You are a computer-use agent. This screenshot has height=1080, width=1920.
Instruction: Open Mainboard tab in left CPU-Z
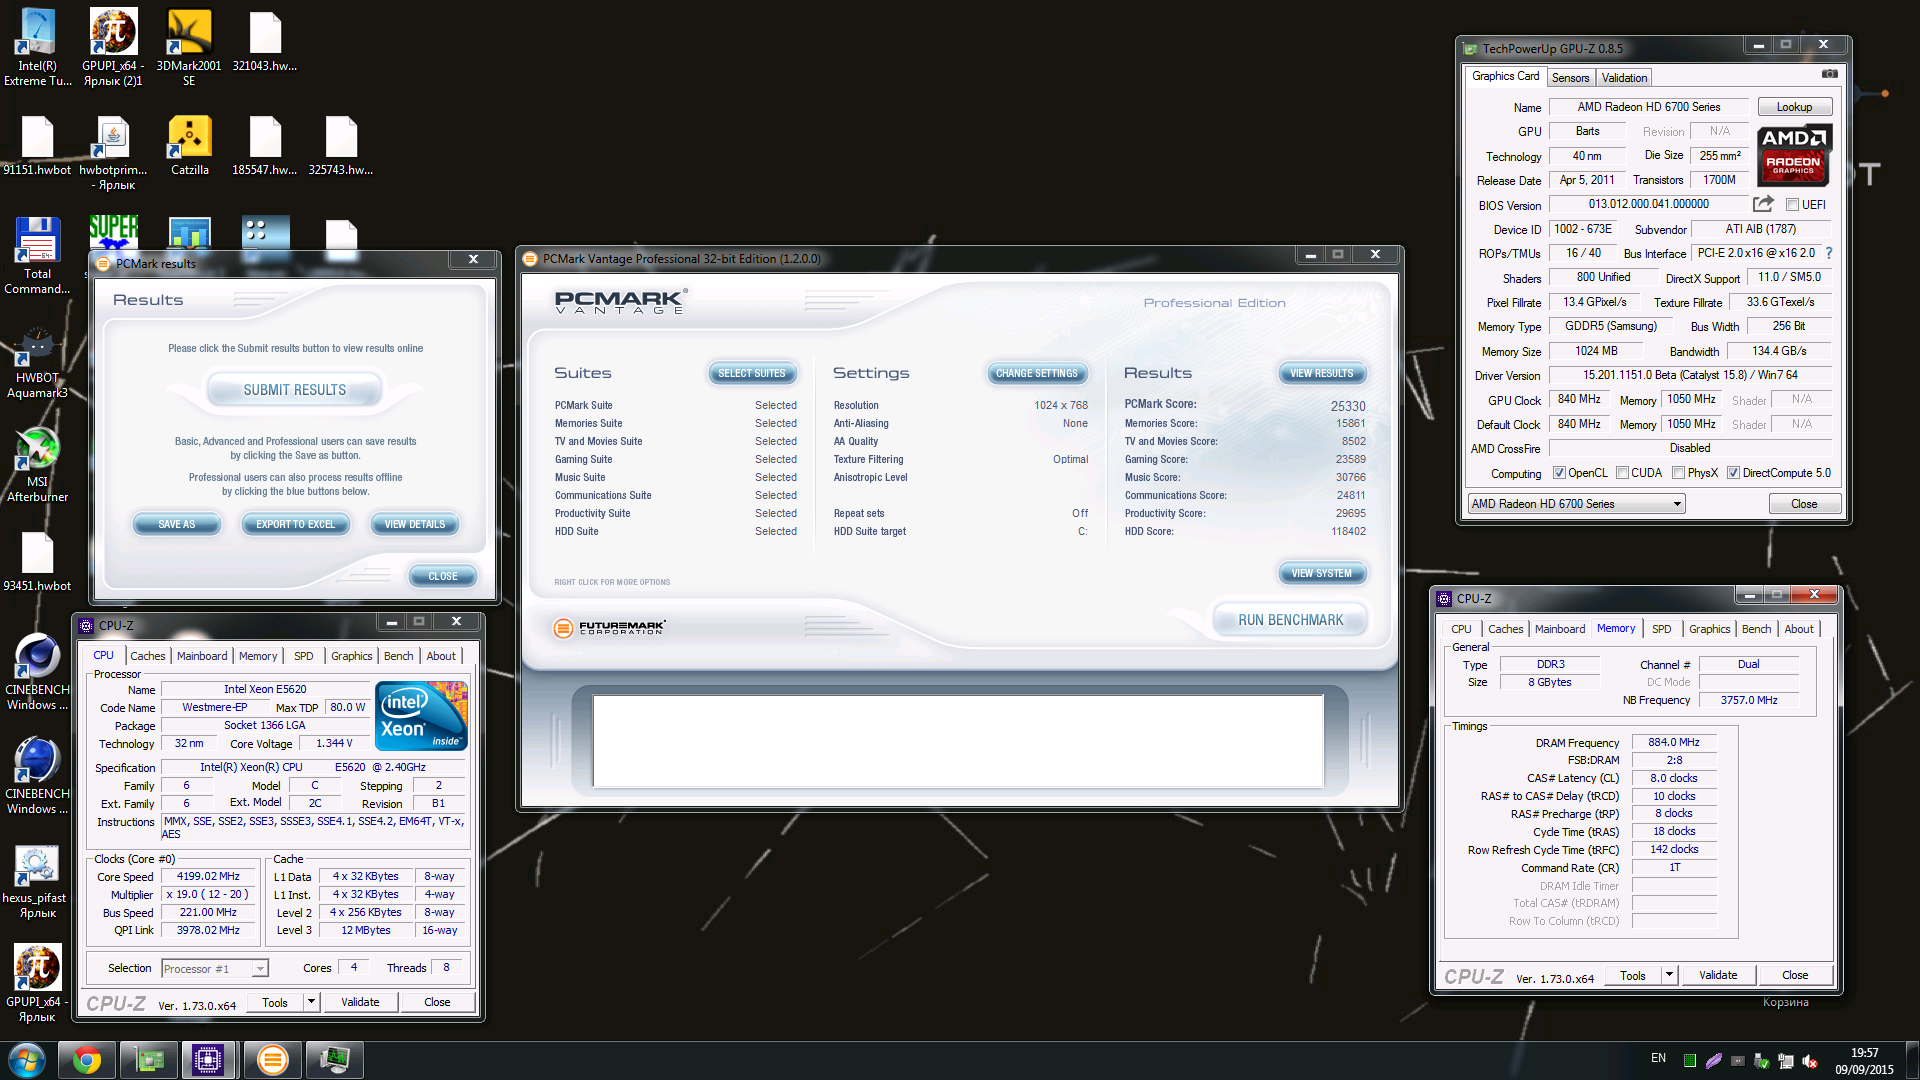[x=202, y=656]
